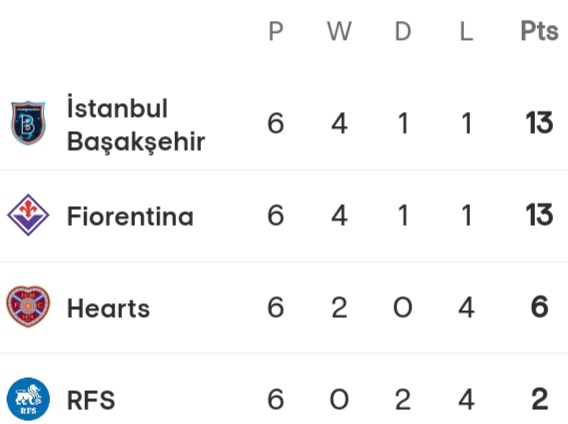Open the RFS team name
This screenshot has width=568, height=424.
click(91, 400)
